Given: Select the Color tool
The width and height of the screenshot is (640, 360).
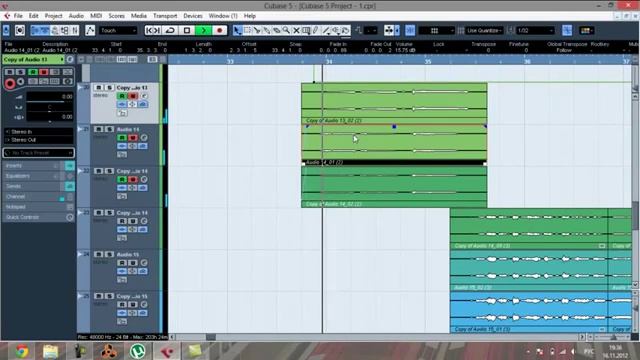Looking at the screenshot, I should (345, 31).
